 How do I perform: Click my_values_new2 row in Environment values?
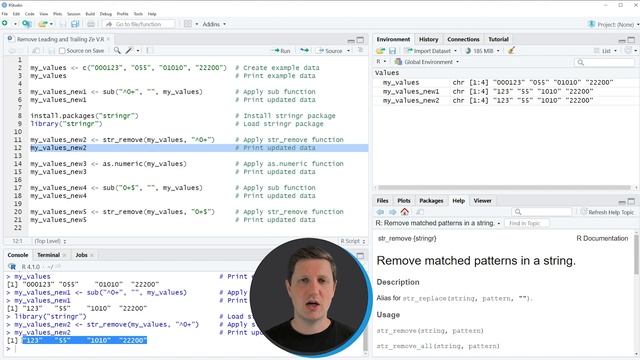(505, 100)
